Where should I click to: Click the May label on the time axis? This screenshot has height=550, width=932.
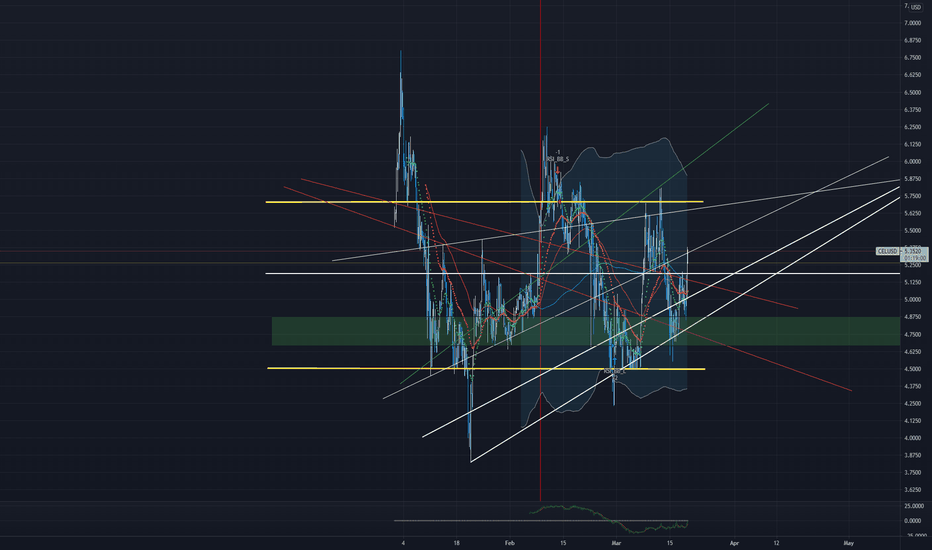pyautogui.click(x=849, y=543)
